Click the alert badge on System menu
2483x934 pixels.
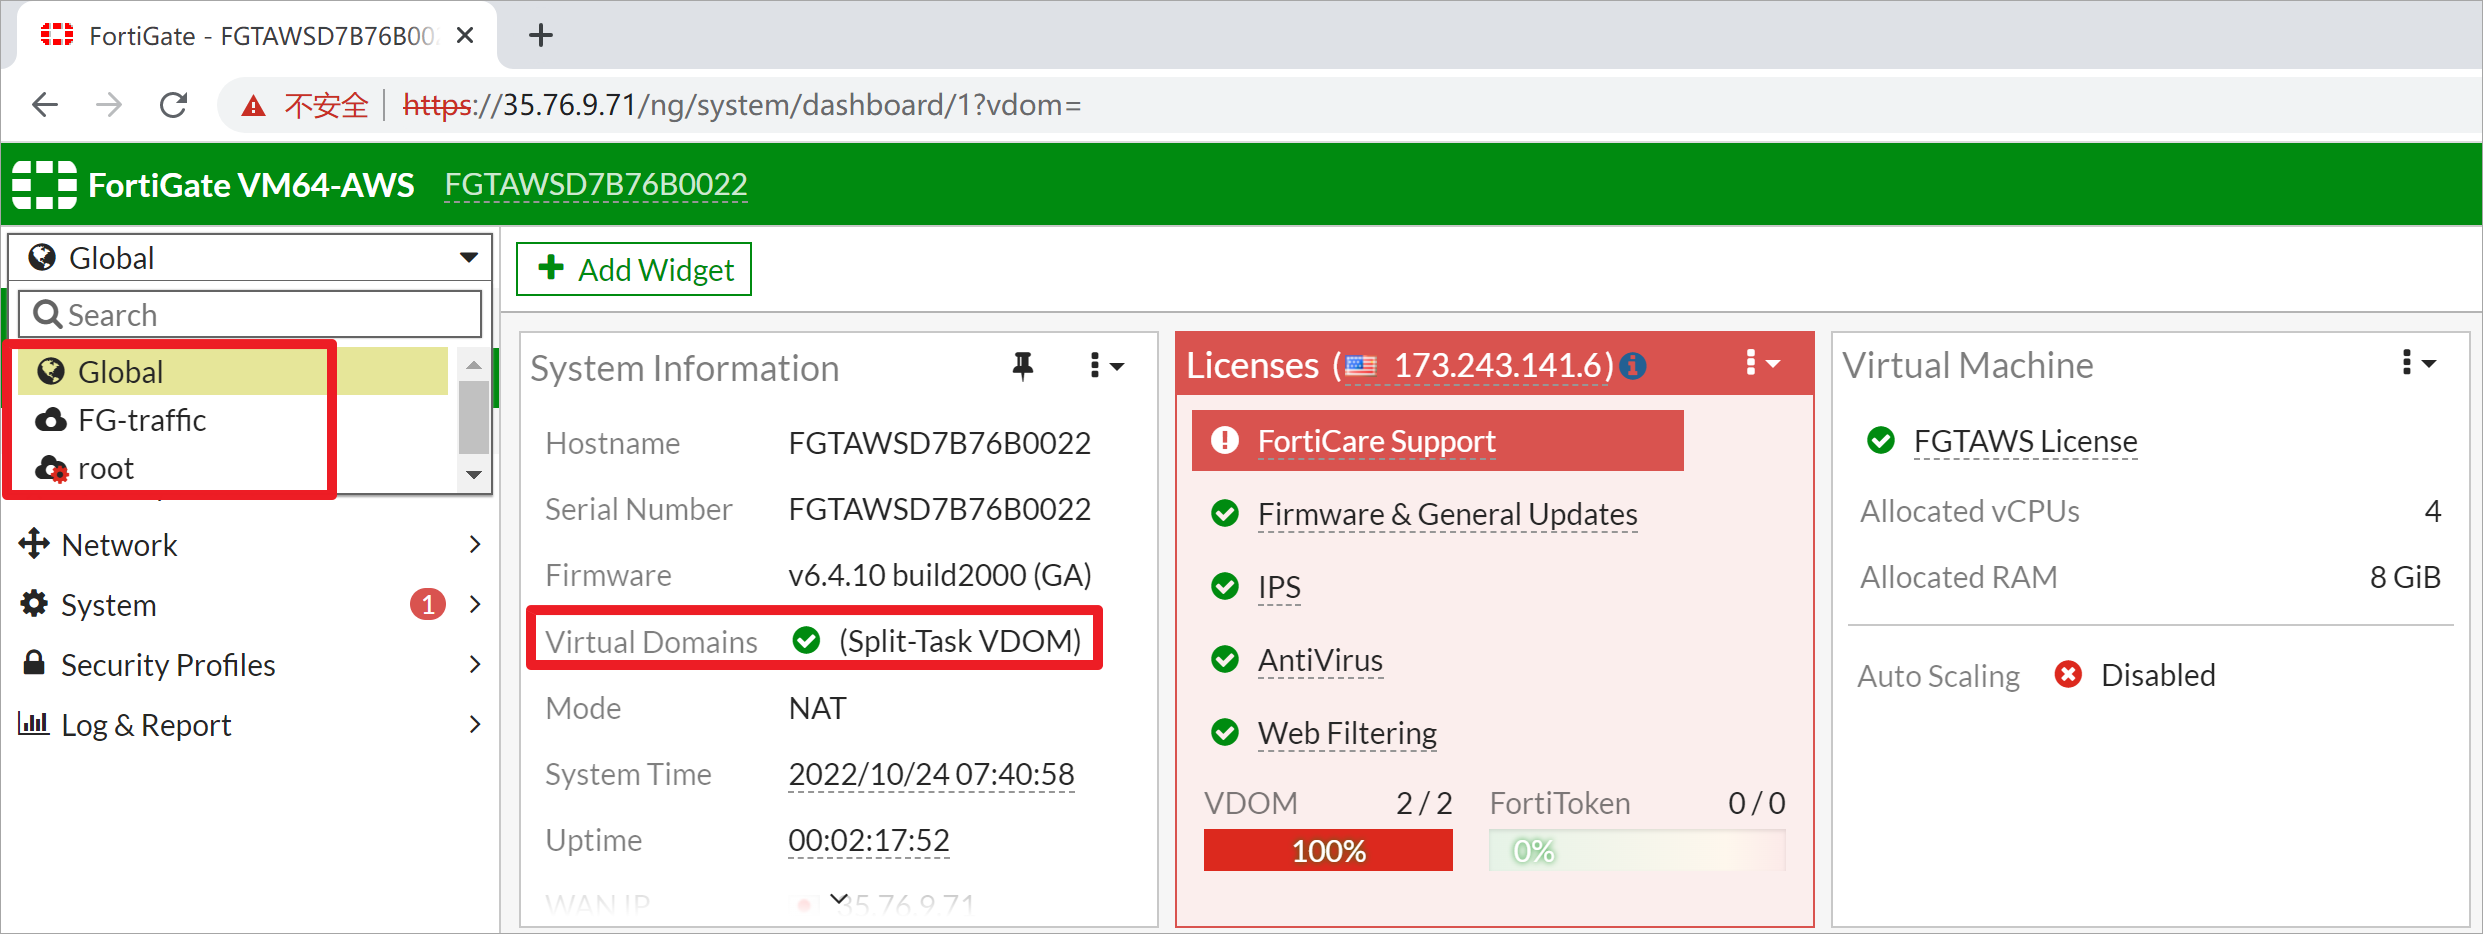click(x=427, y=604)
